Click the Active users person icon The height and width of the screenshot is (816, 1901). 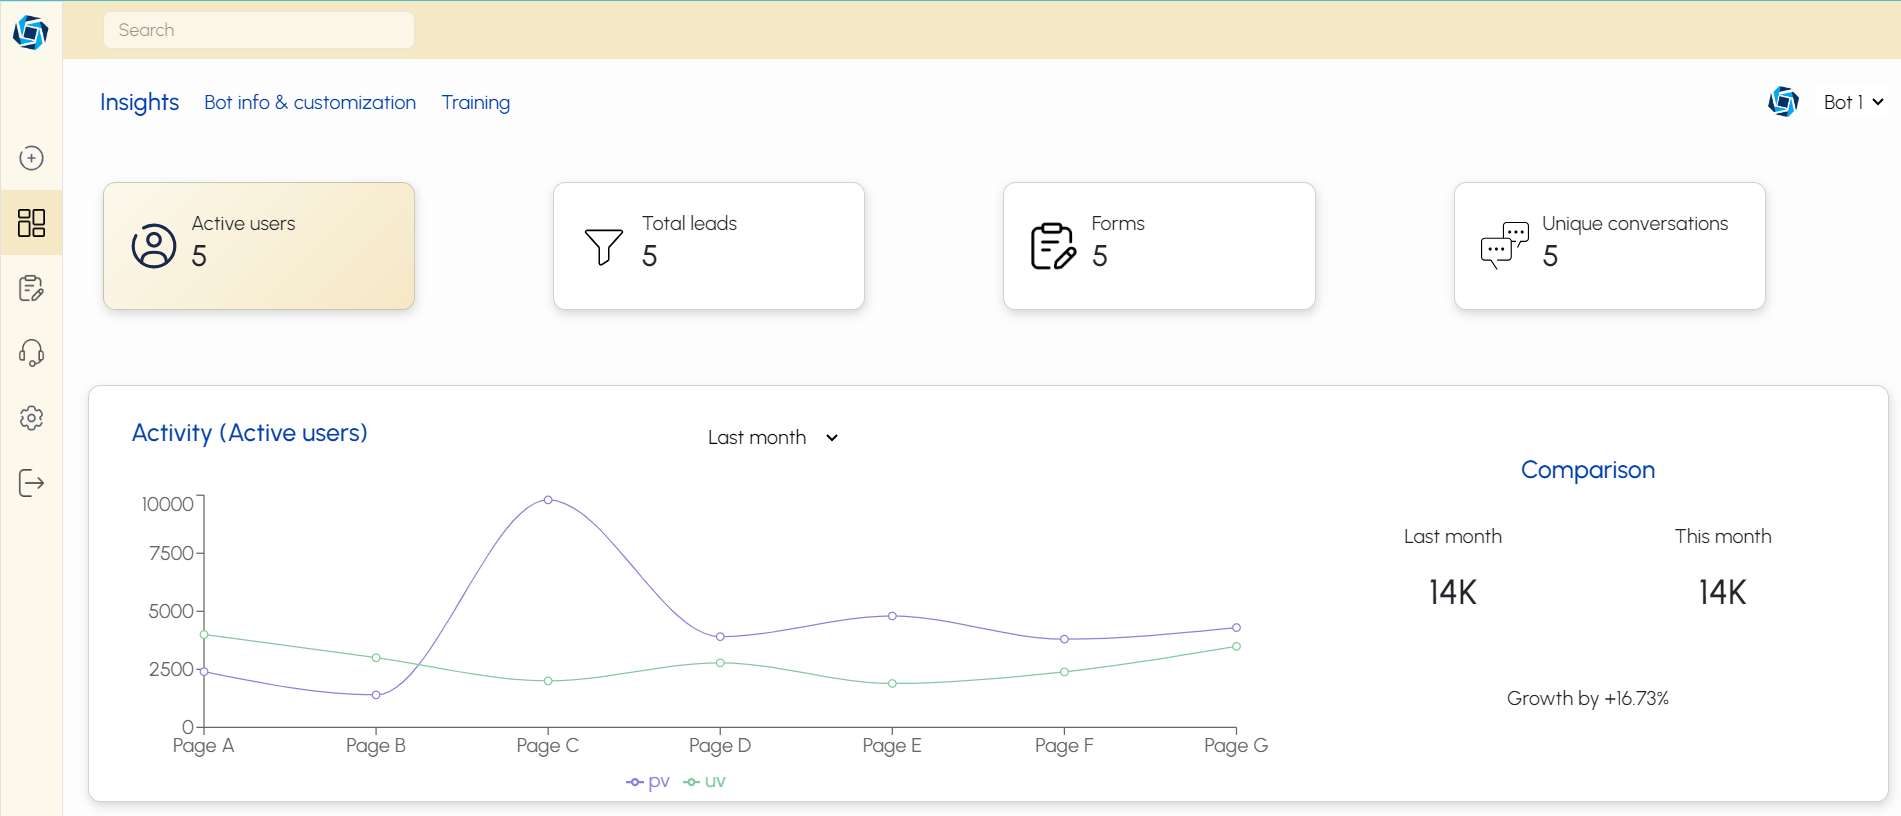tap(154, 246)
